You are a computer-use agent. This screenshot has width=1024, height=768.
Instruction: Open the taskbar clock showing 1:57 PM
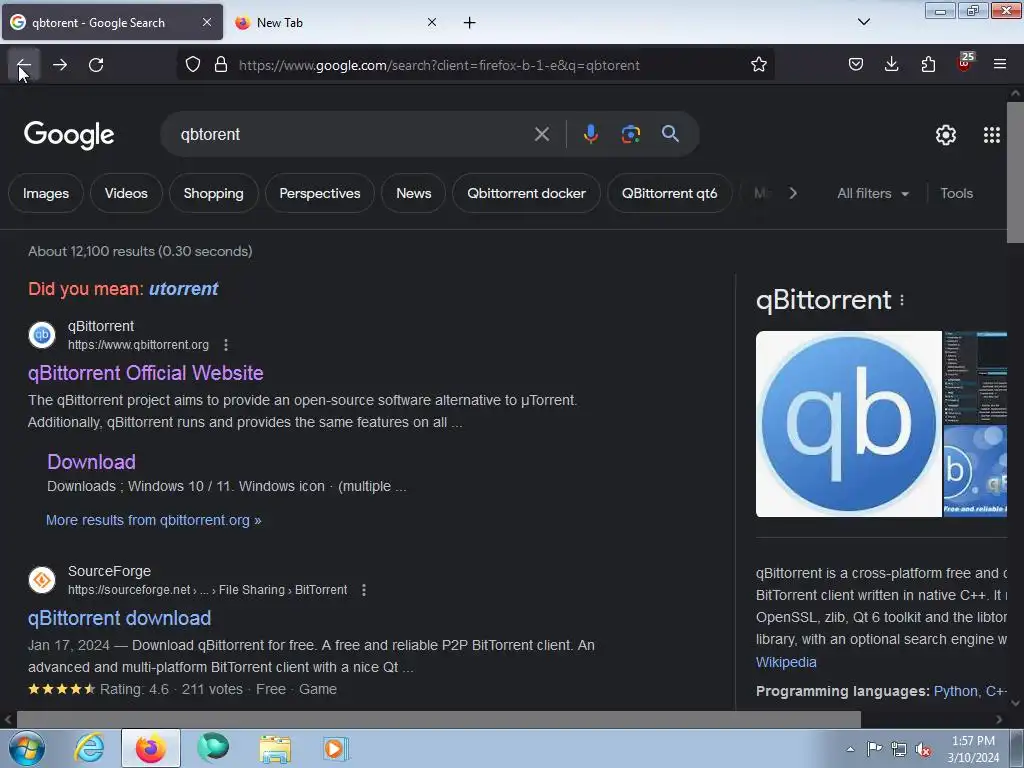[973, 749]
